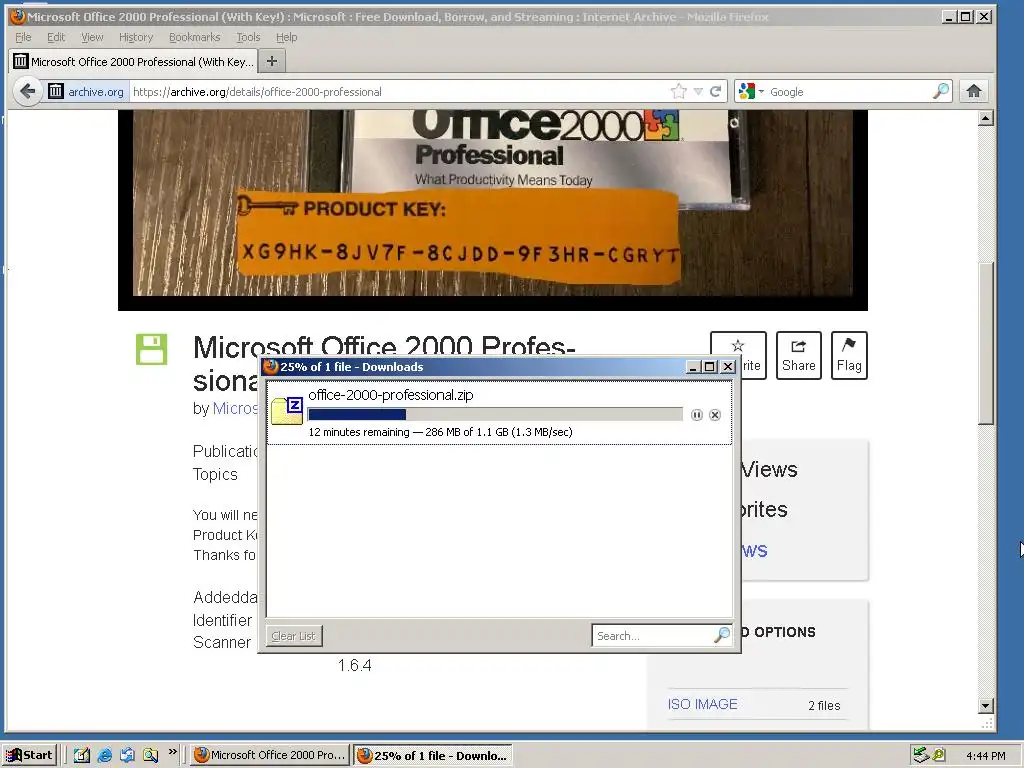This screenshot has height=768, width=1024.
Task: Click the archive.org site identity icon
Action: [56, 91]
